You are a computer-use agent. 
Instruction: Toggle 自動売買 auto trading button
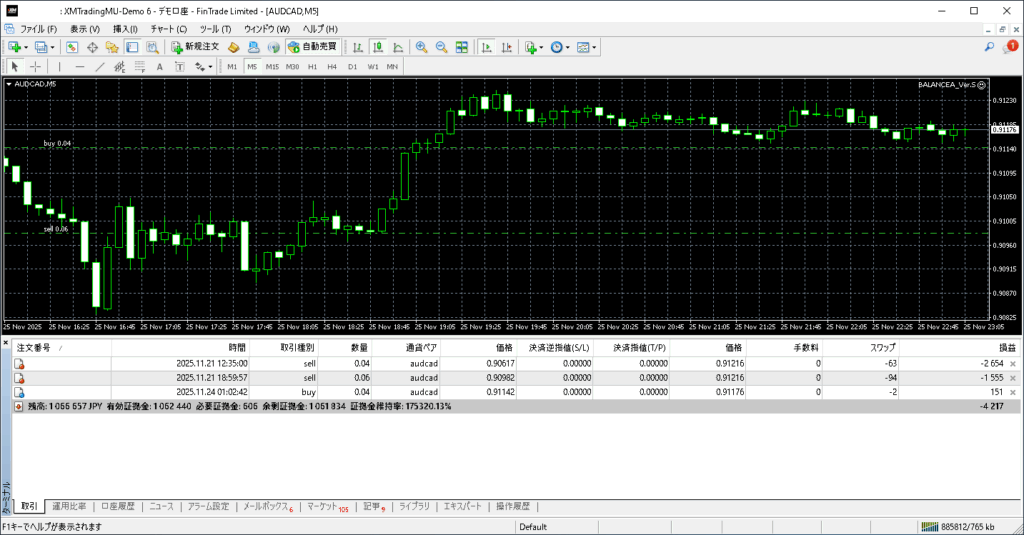[312, 47]
